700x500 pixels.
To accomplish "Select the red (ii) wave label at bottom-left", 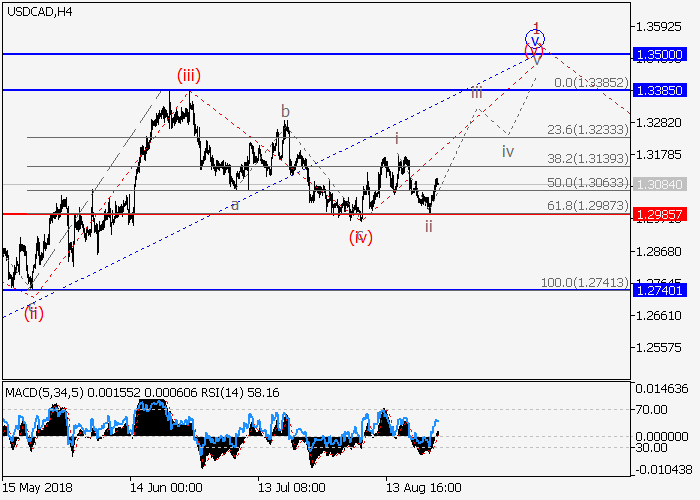I will coord(33,313).
